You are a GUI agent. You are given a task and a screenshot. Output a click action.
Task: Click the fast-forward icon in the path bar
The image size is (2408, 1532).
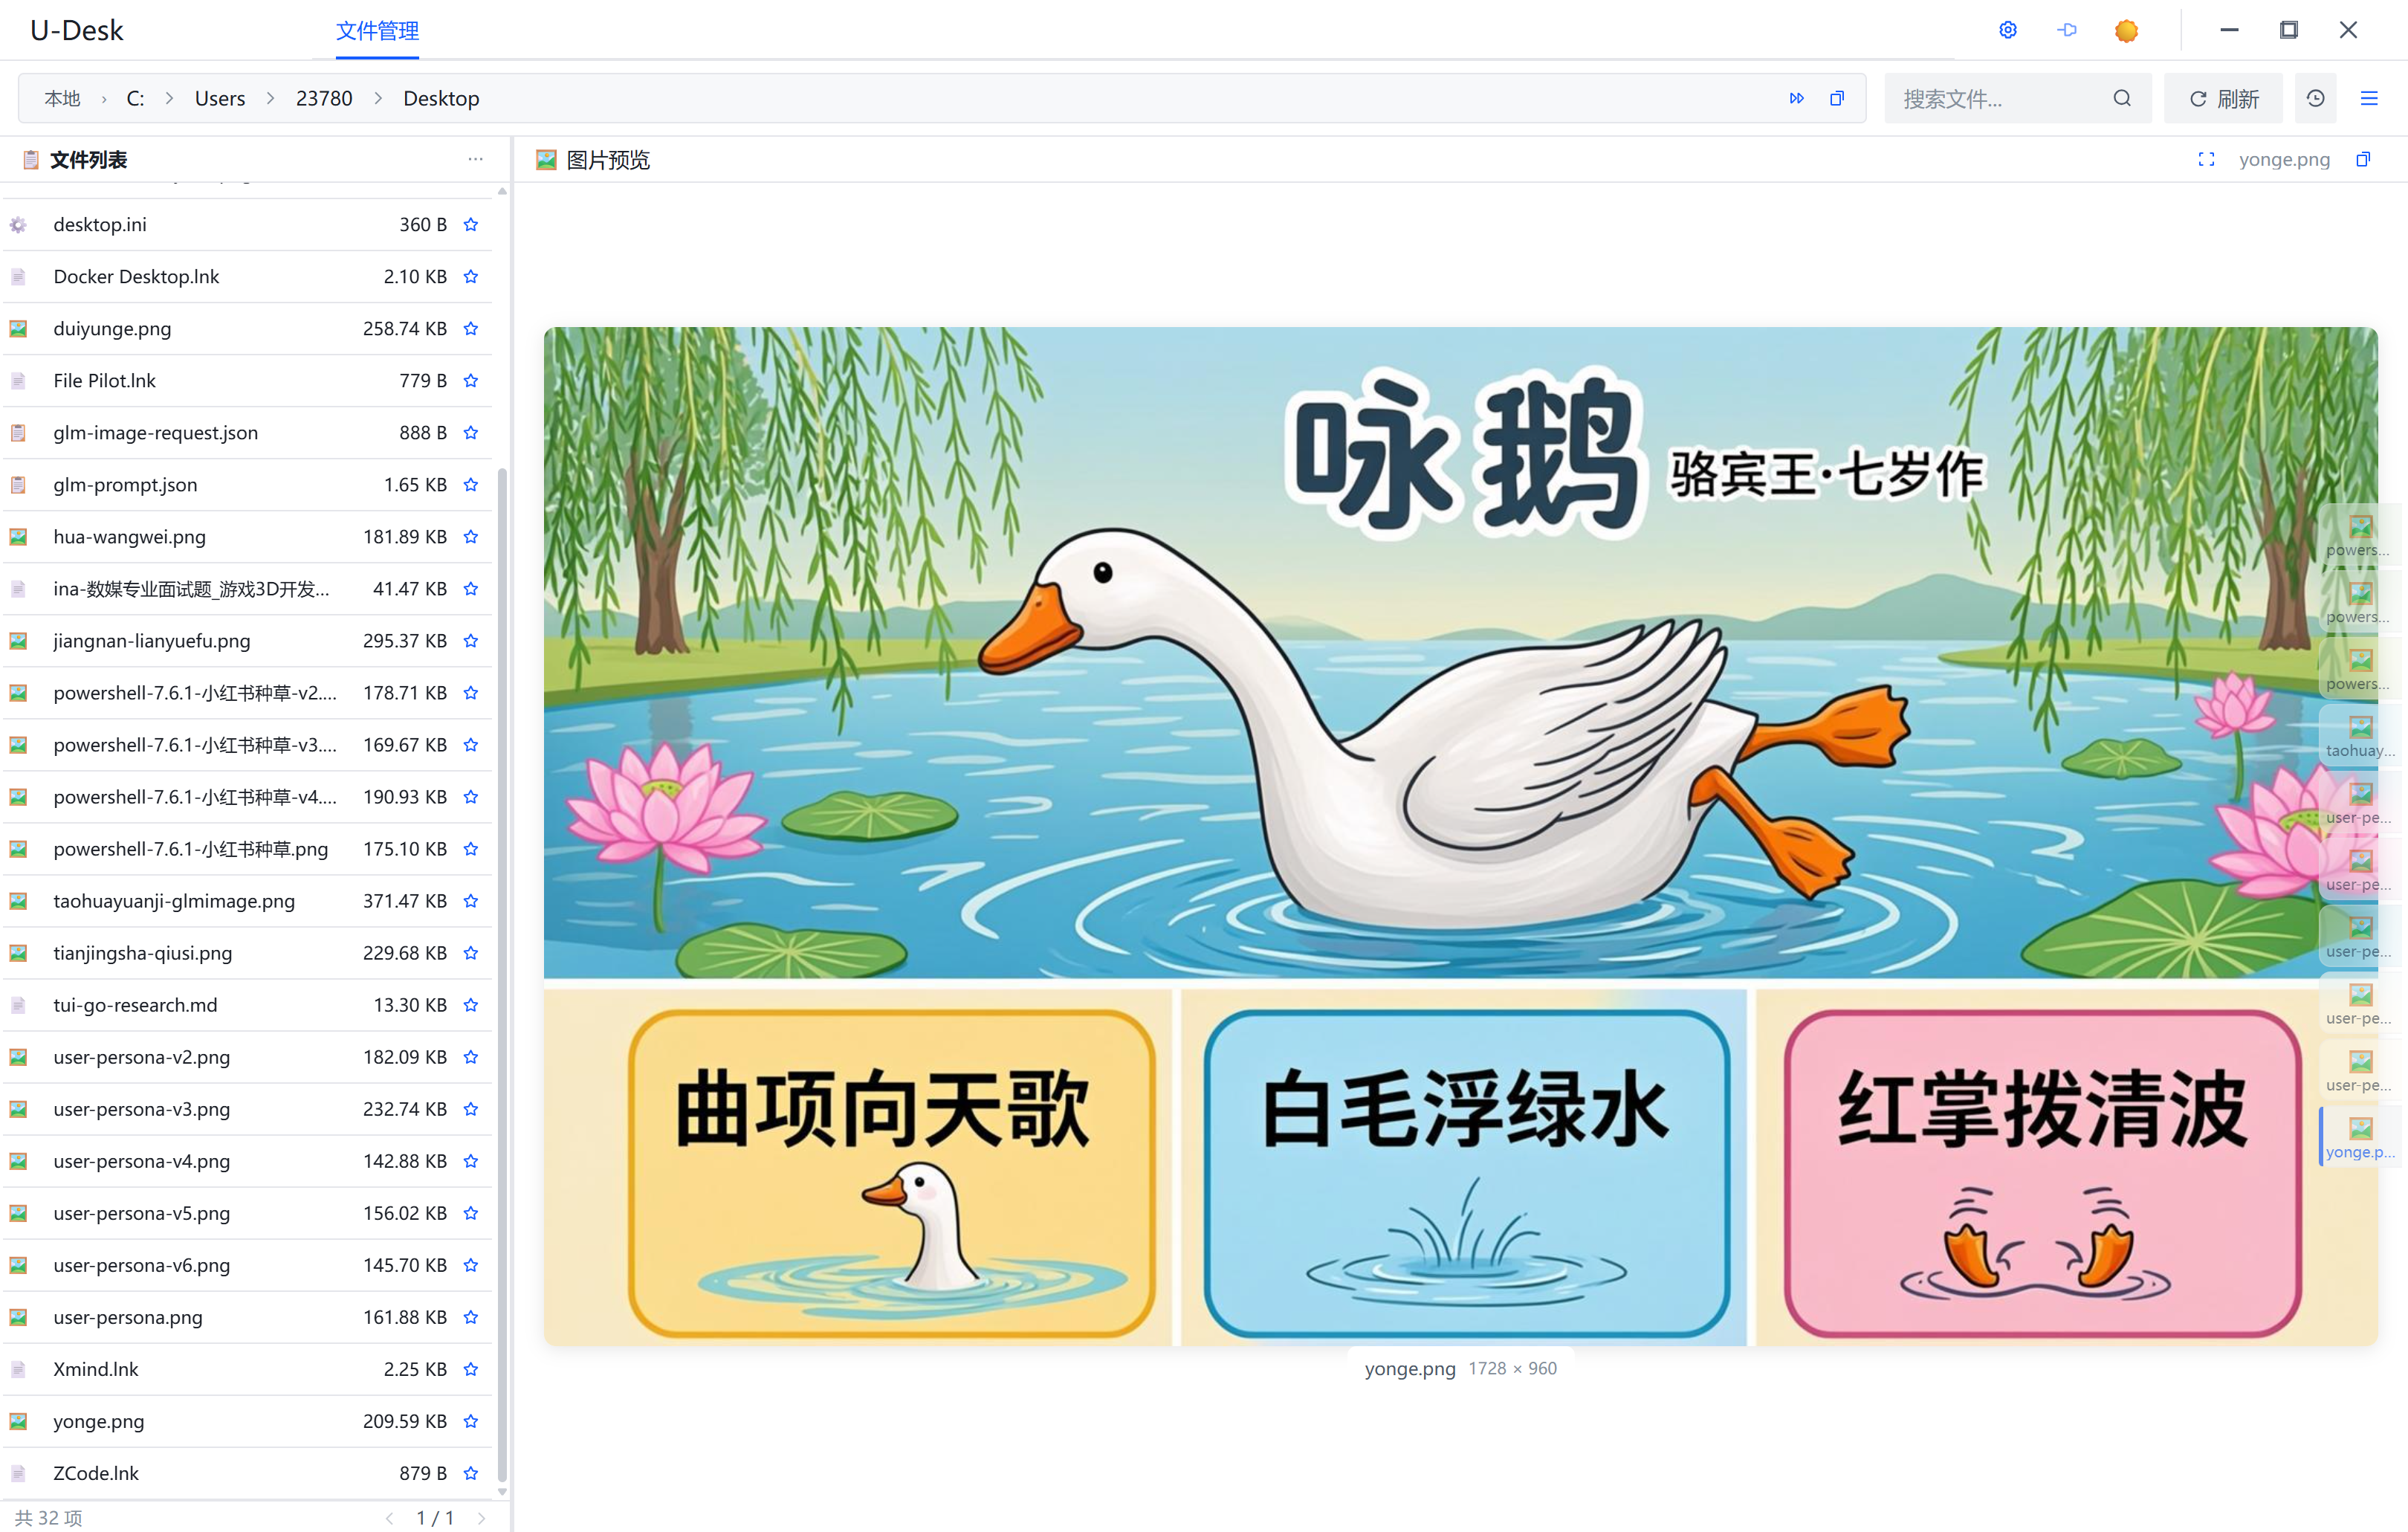[x=1797, y=98]
